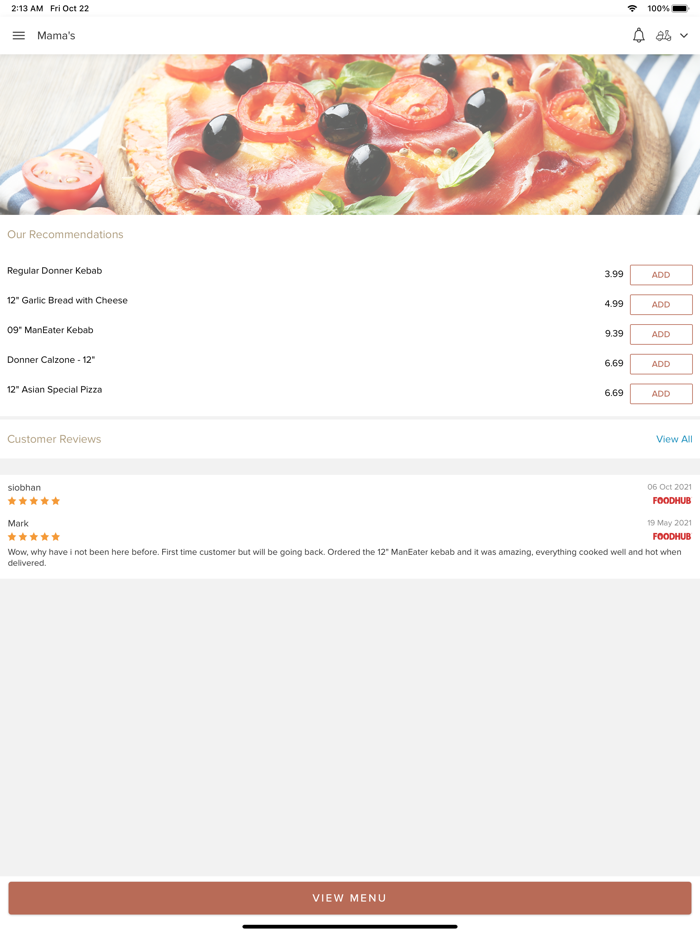
Task: Tap the notification bell icon
Action: point(639,36)
